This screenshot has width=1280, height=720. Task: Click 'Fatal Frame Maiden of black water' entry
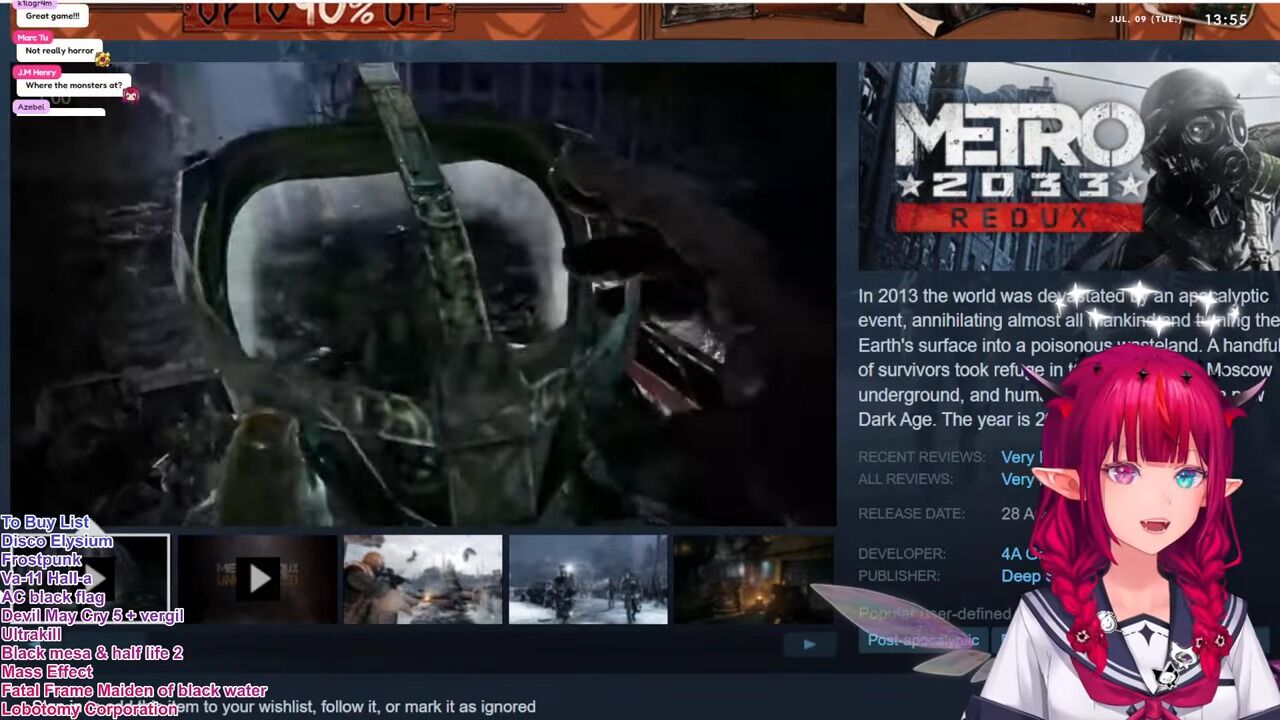click(134, 690)
